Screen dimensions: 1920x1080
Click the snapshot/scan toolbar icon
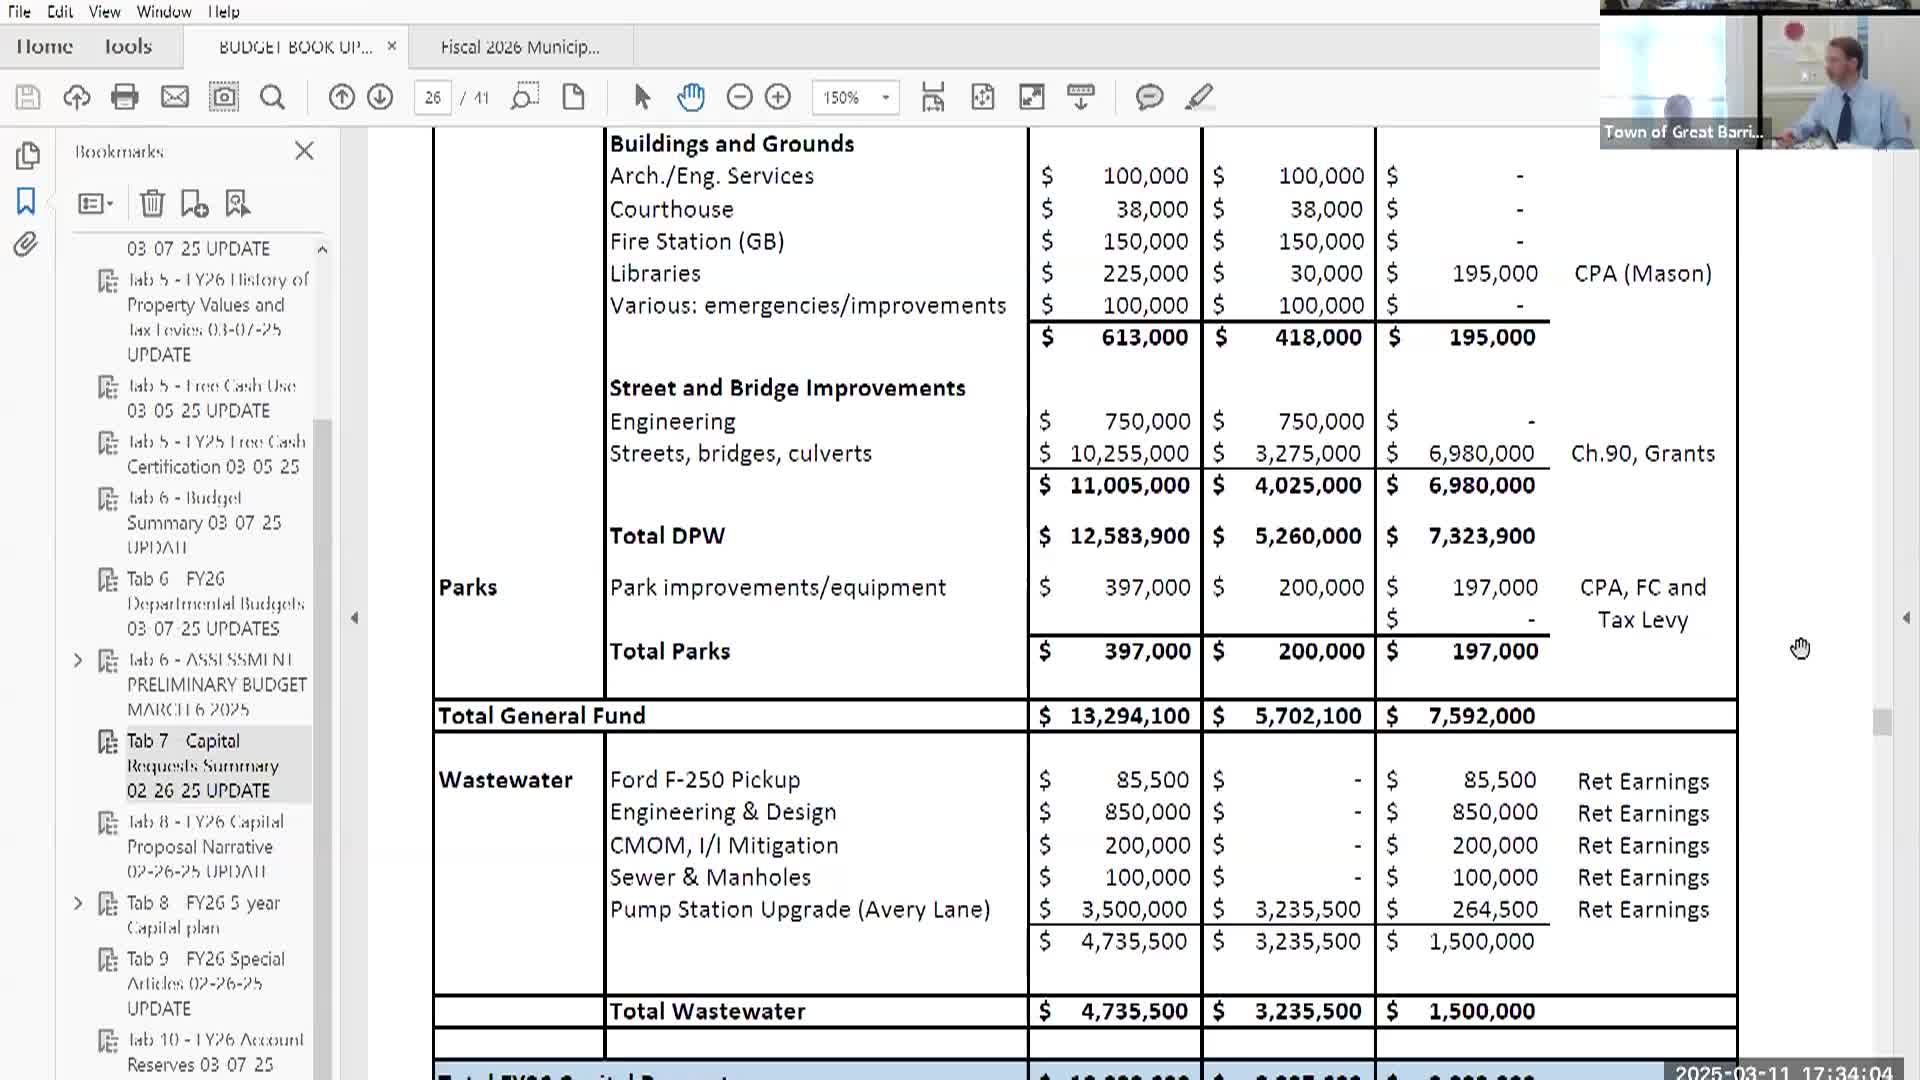coord(223,97)
